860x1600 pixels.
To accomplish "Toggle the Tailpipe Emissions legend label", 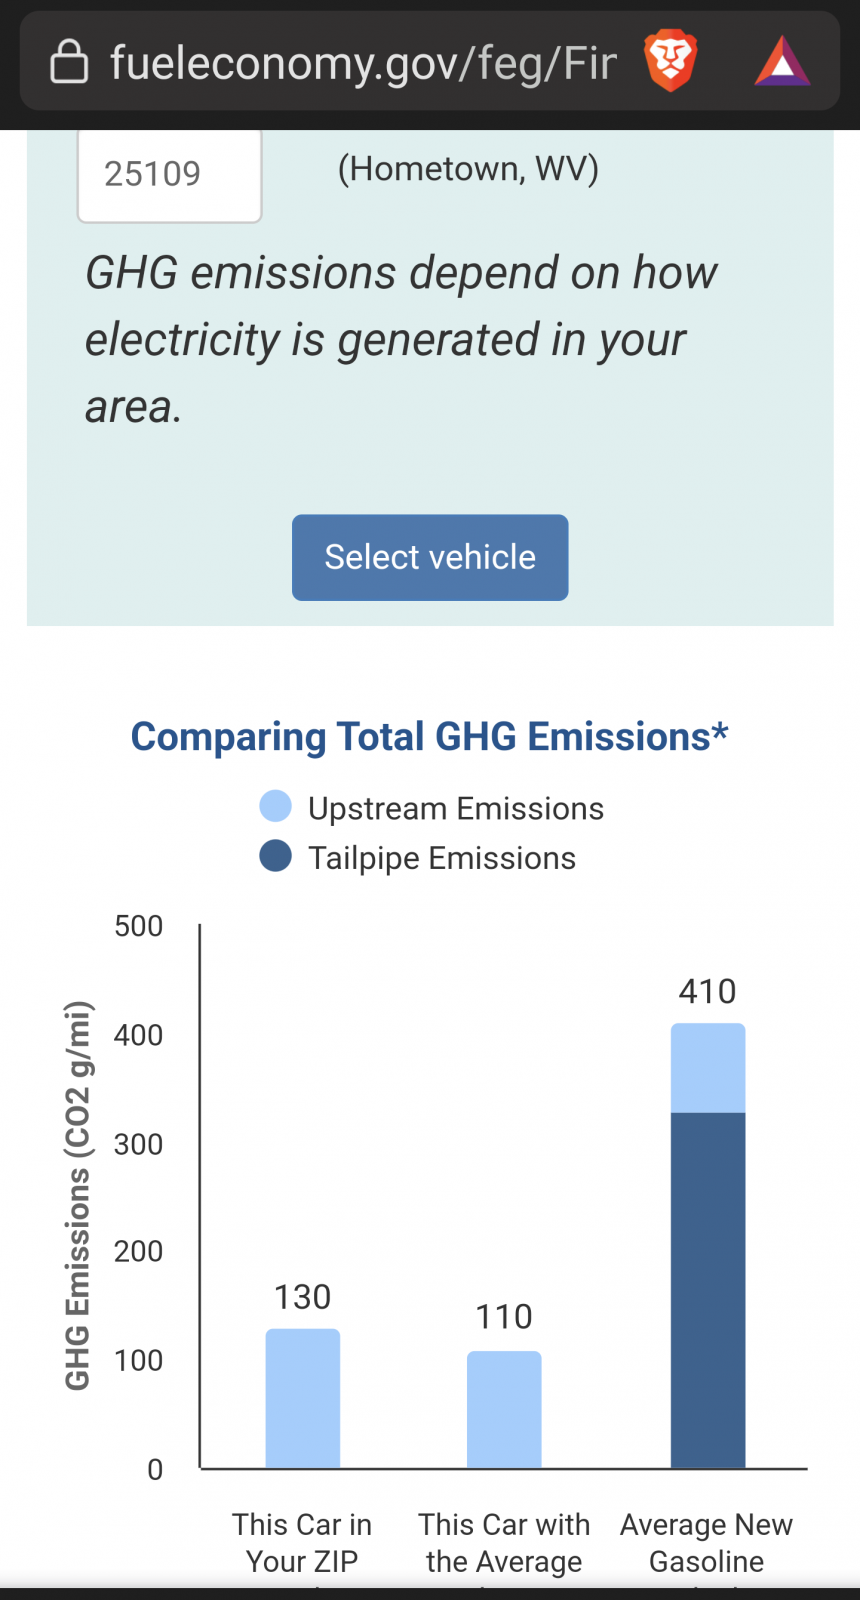I will [x=442, y=858].
